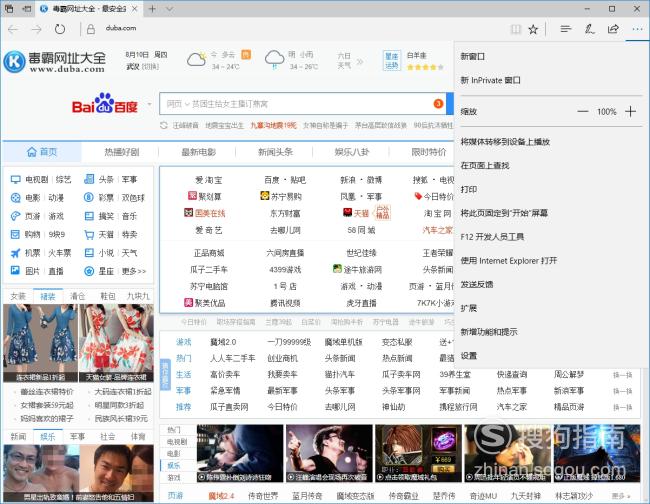Click the three-dot more menu button
The image size is (650, 504).
tap(637, 29)
